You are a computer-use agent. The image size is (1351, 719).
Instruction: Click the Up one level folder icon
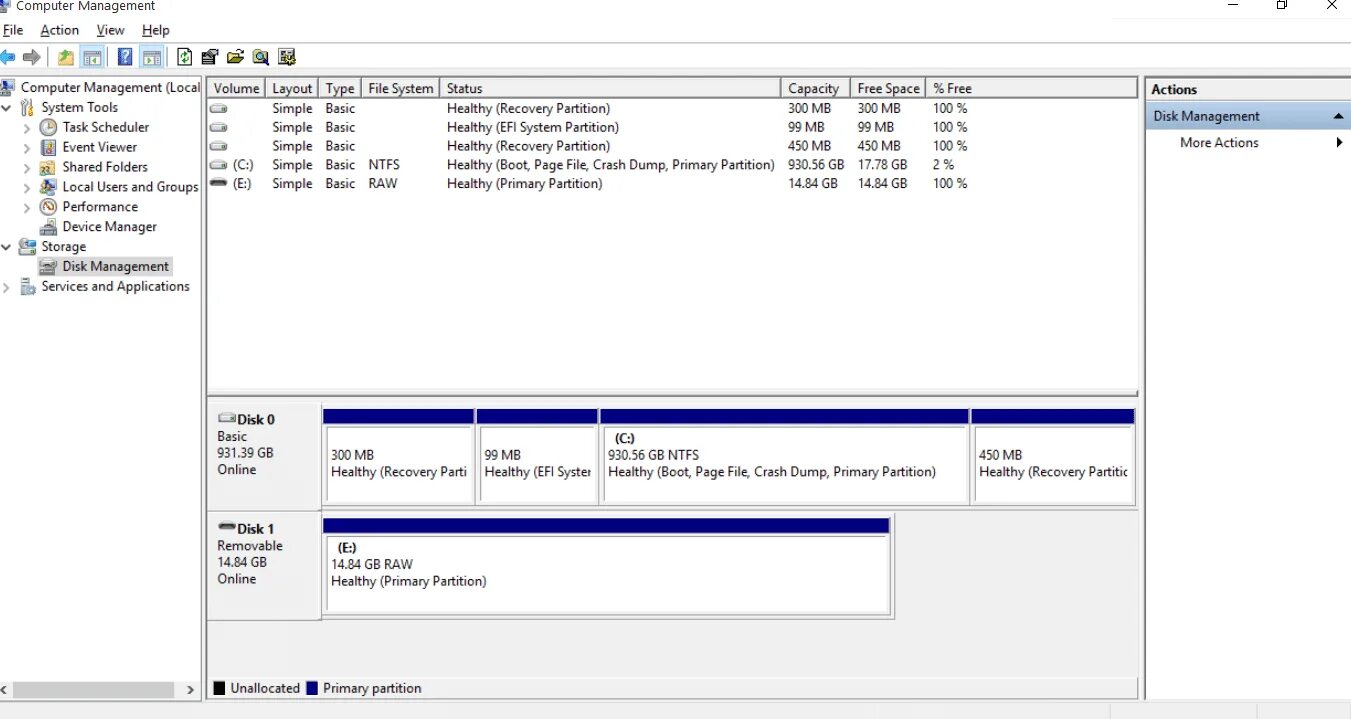(x=65, y=57)
